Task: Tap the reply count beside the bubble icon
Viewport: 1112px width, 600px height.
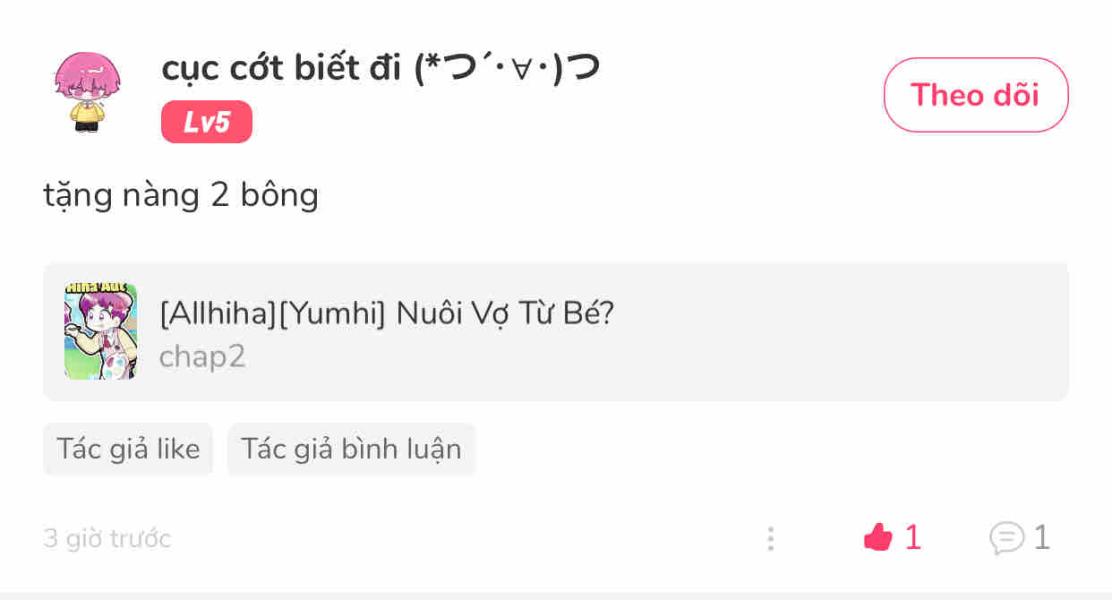Action: point(1042,538)
